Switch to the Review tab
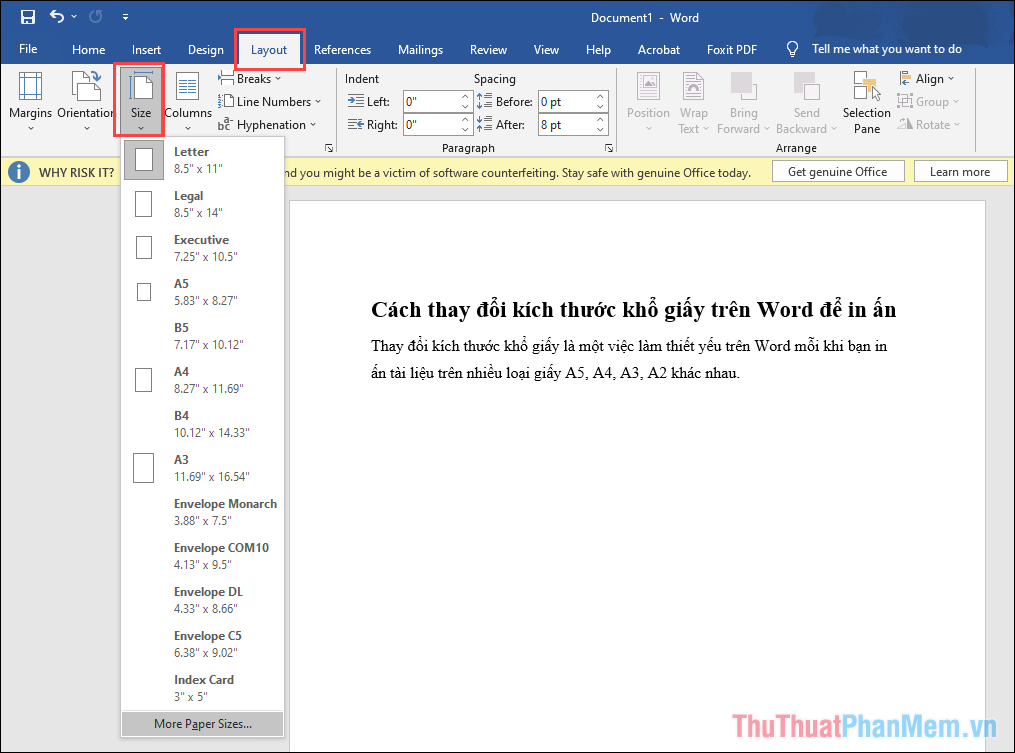This screenshot has height=753, width=1015. pos(488,49)
